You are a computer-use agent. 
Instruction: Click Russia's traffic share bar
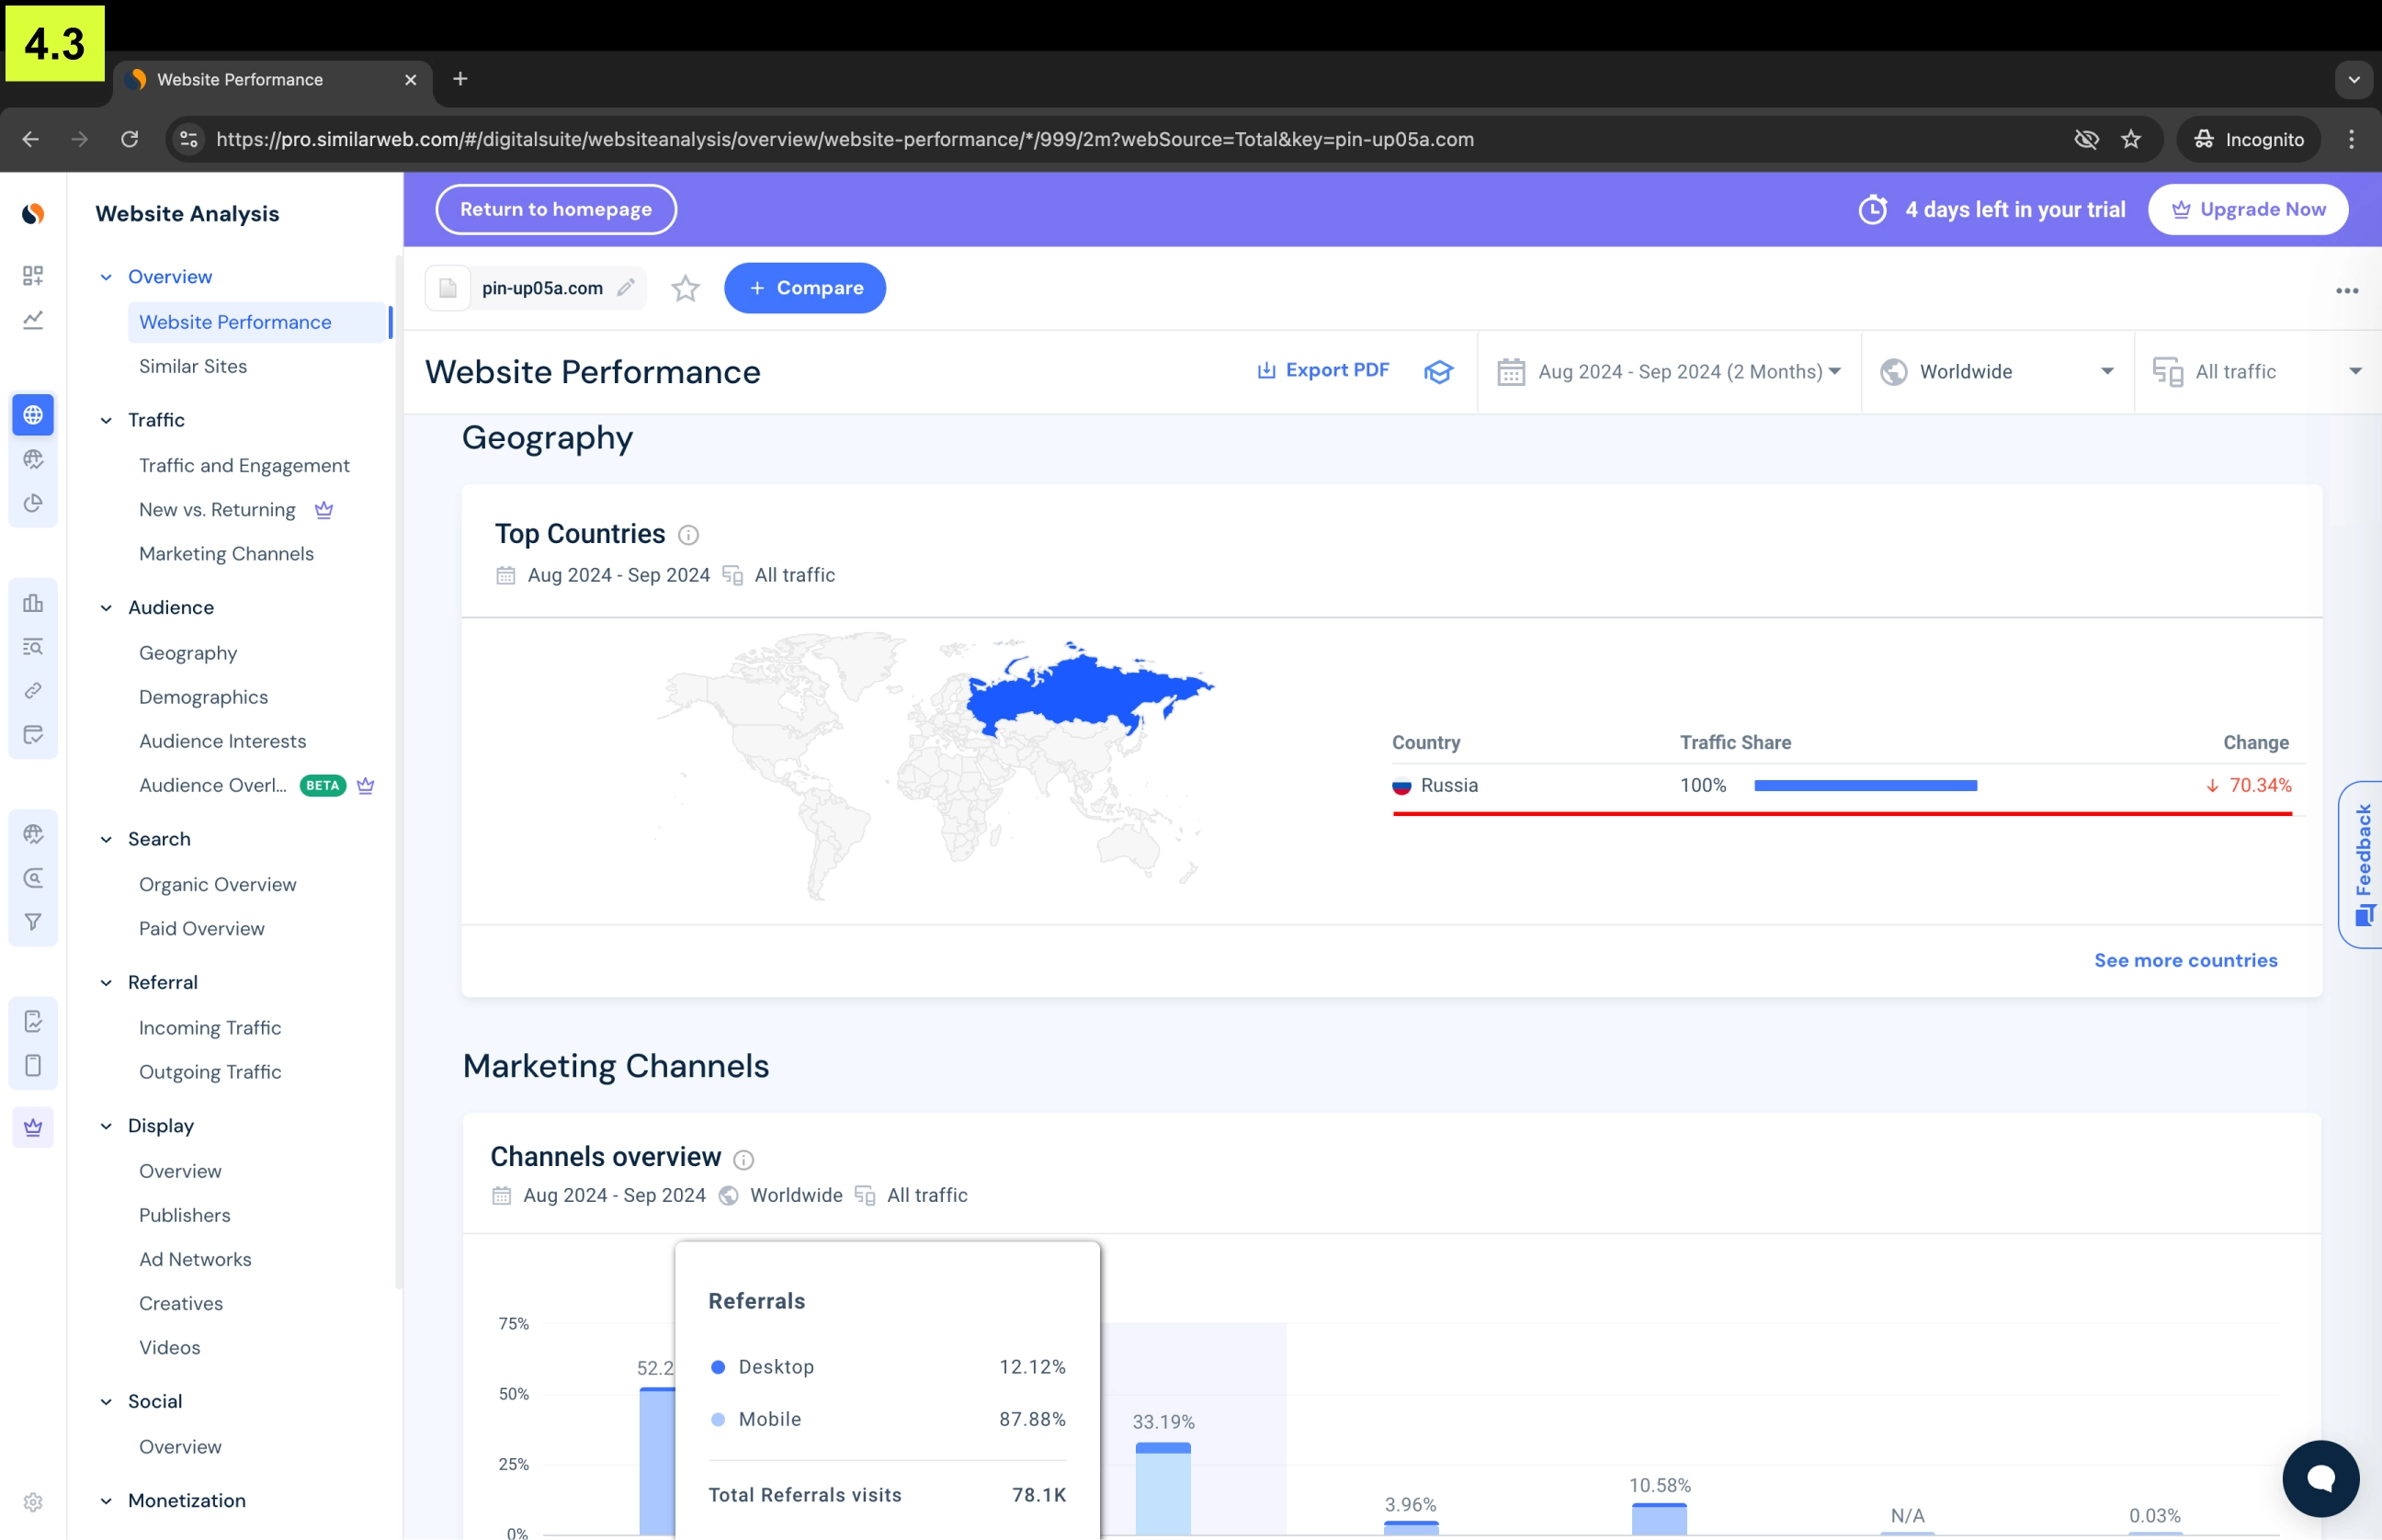pyautogui.click(x=1865, y=786)
